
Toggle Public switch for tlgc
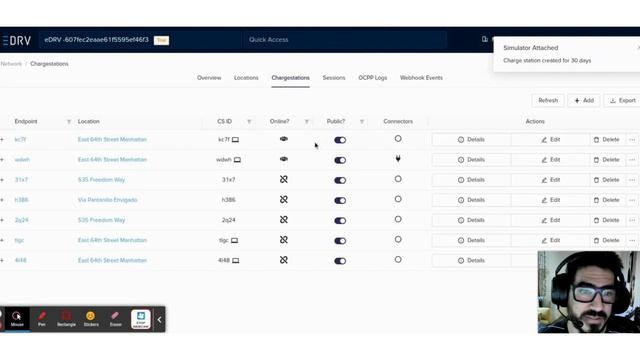(340, 240)
